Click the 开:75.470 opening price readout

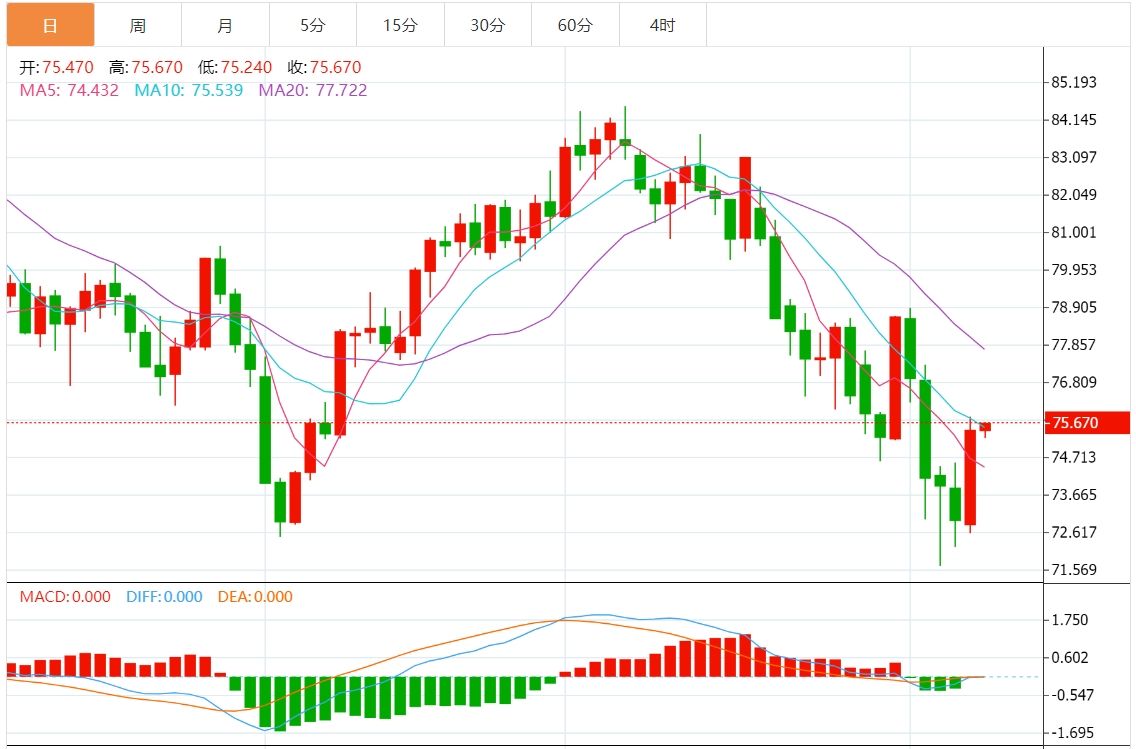(x=57, y=67)
